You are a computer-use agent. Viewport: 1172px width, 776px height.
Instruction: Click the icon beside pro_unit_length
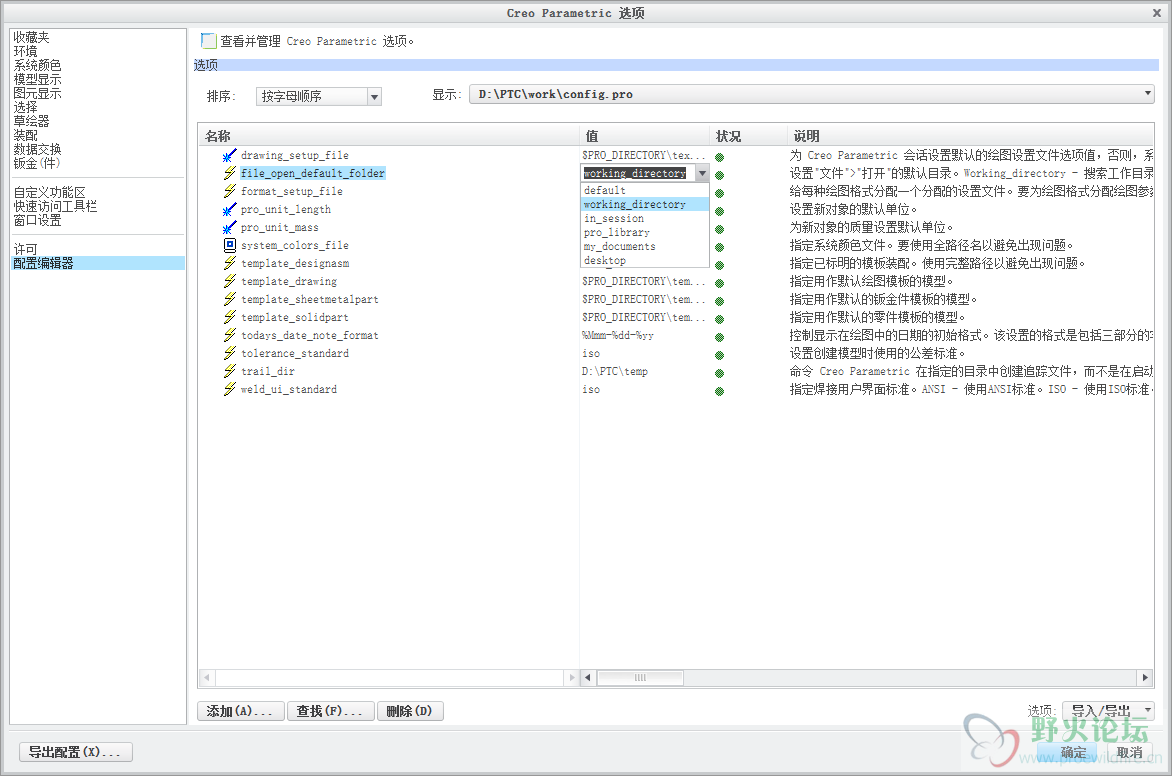229,209
